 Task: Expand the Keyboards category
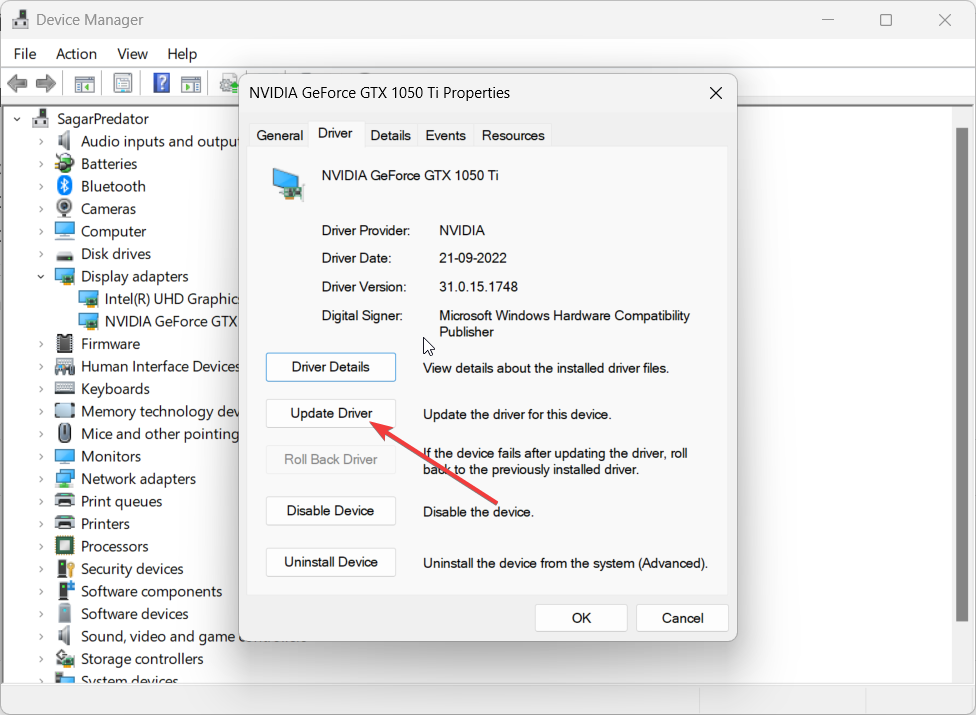[x=40, y=389]
